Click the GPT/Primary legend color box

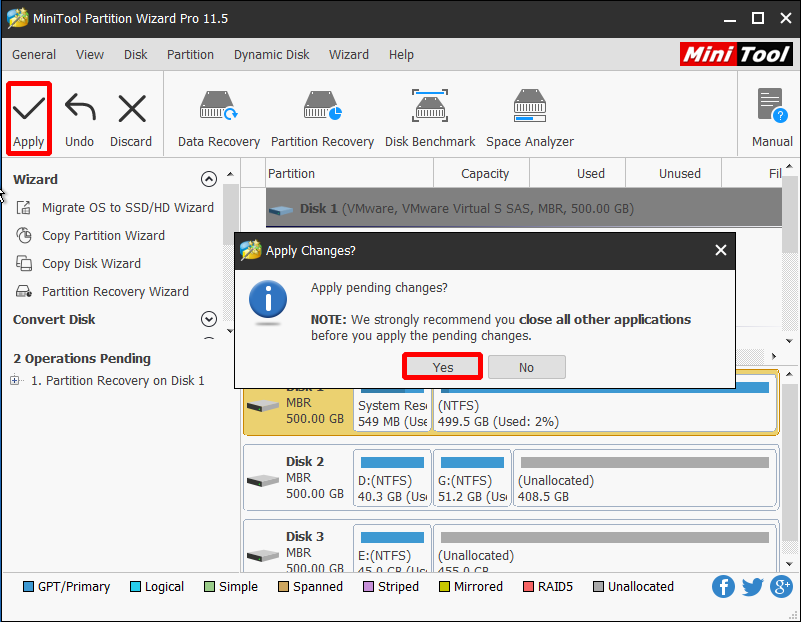tap(29, 587)
